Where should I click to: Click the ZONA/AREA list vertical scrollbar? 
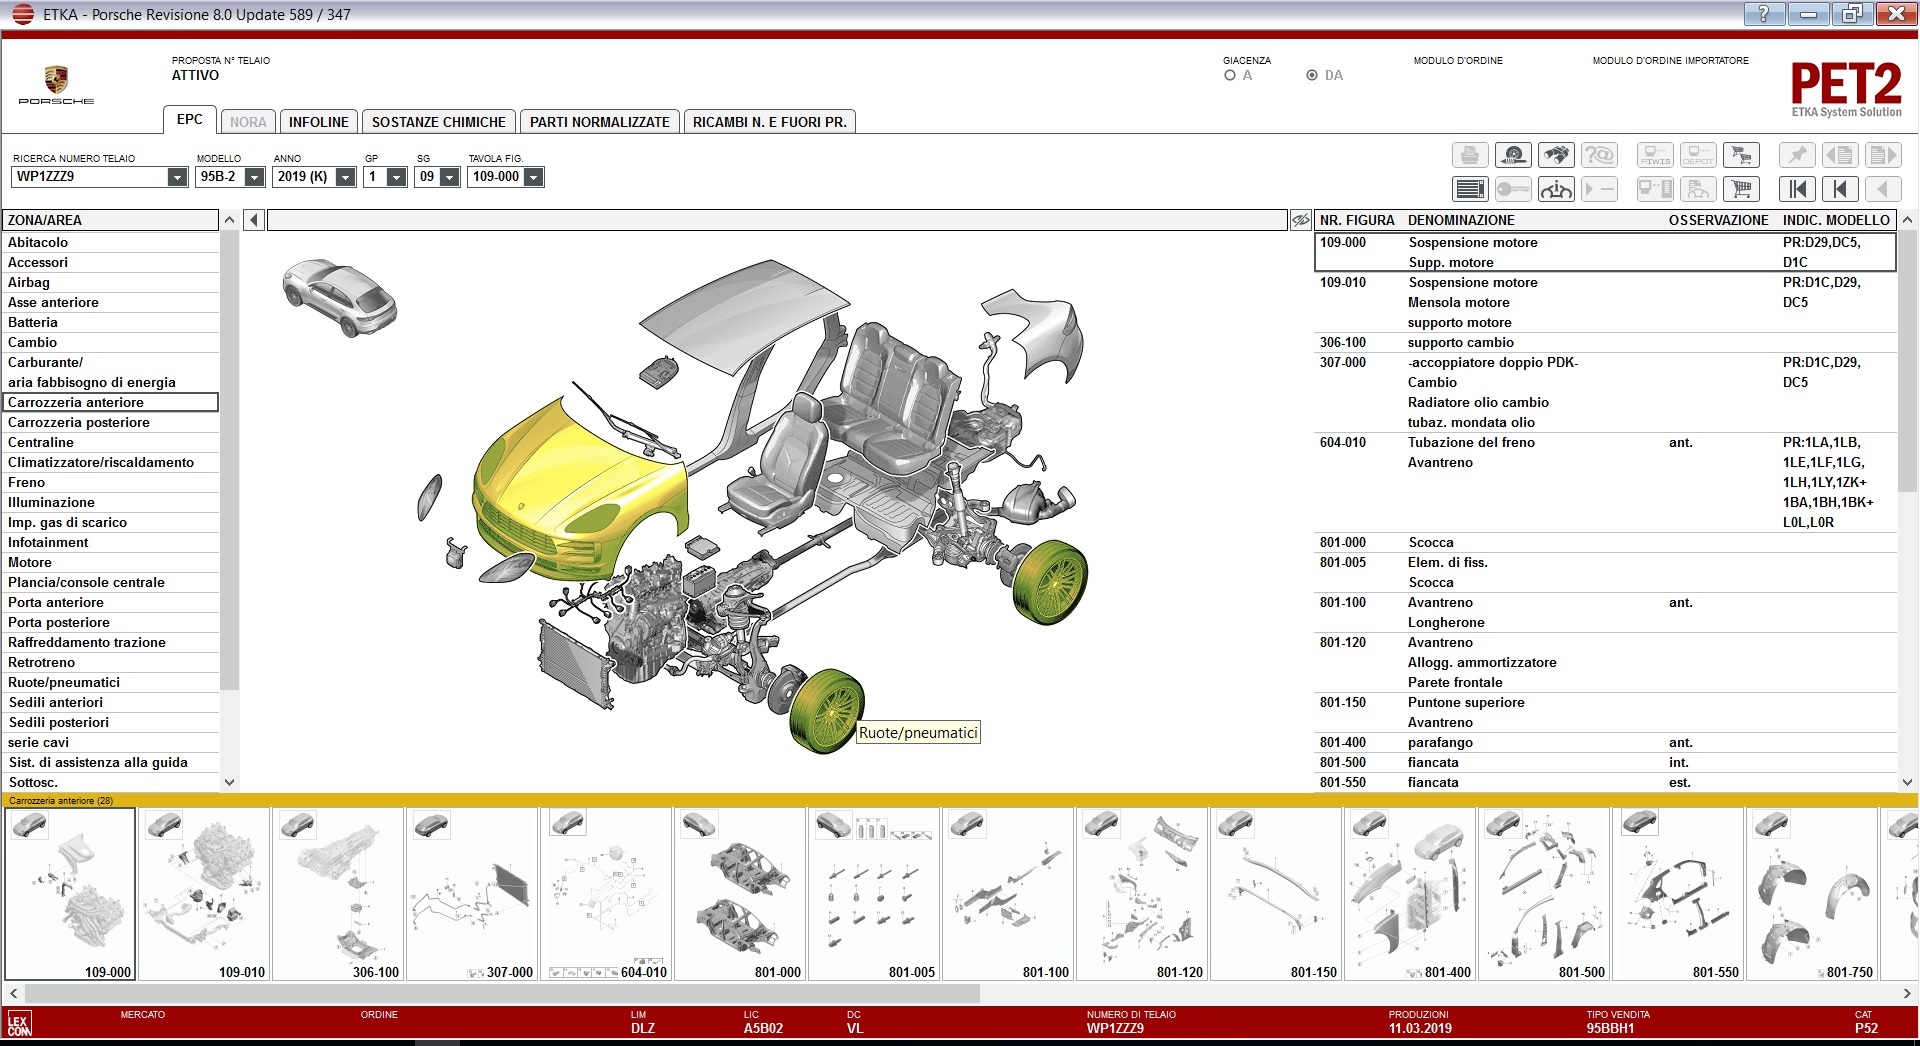[229, 460]
